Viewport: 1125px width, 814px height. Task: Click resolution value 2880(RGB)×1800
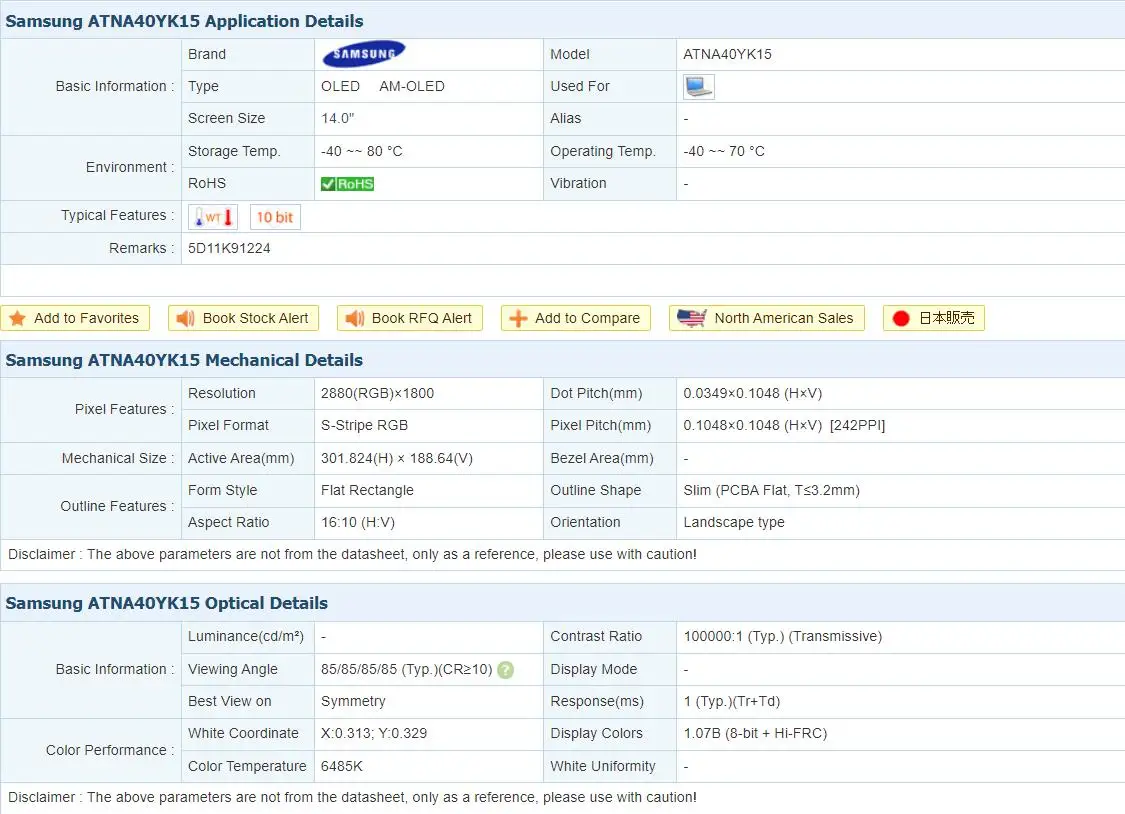[377, 393]
